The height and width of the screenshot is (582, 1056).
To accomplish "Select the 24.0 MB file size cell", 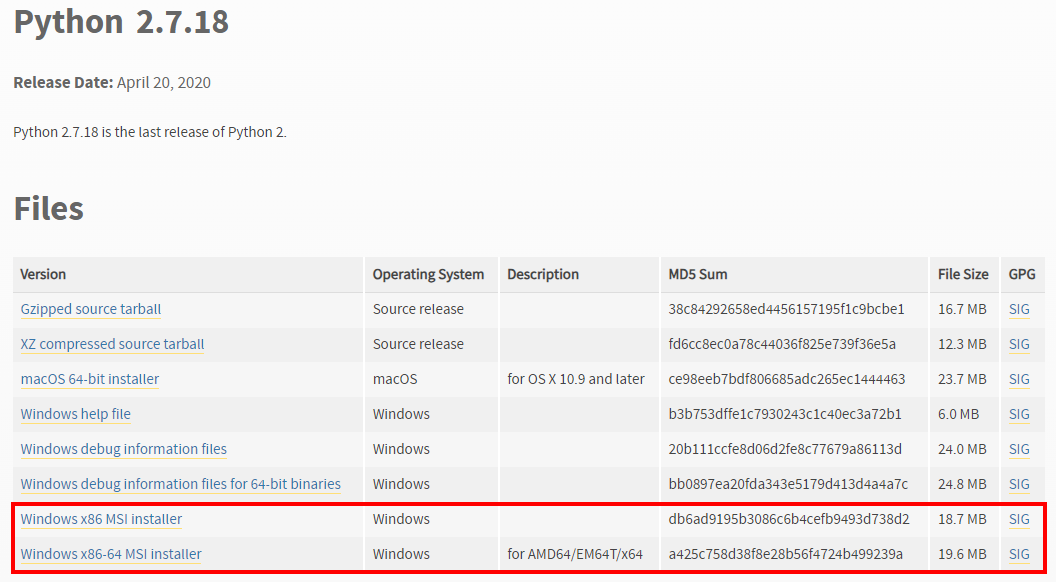I will 962,449.
